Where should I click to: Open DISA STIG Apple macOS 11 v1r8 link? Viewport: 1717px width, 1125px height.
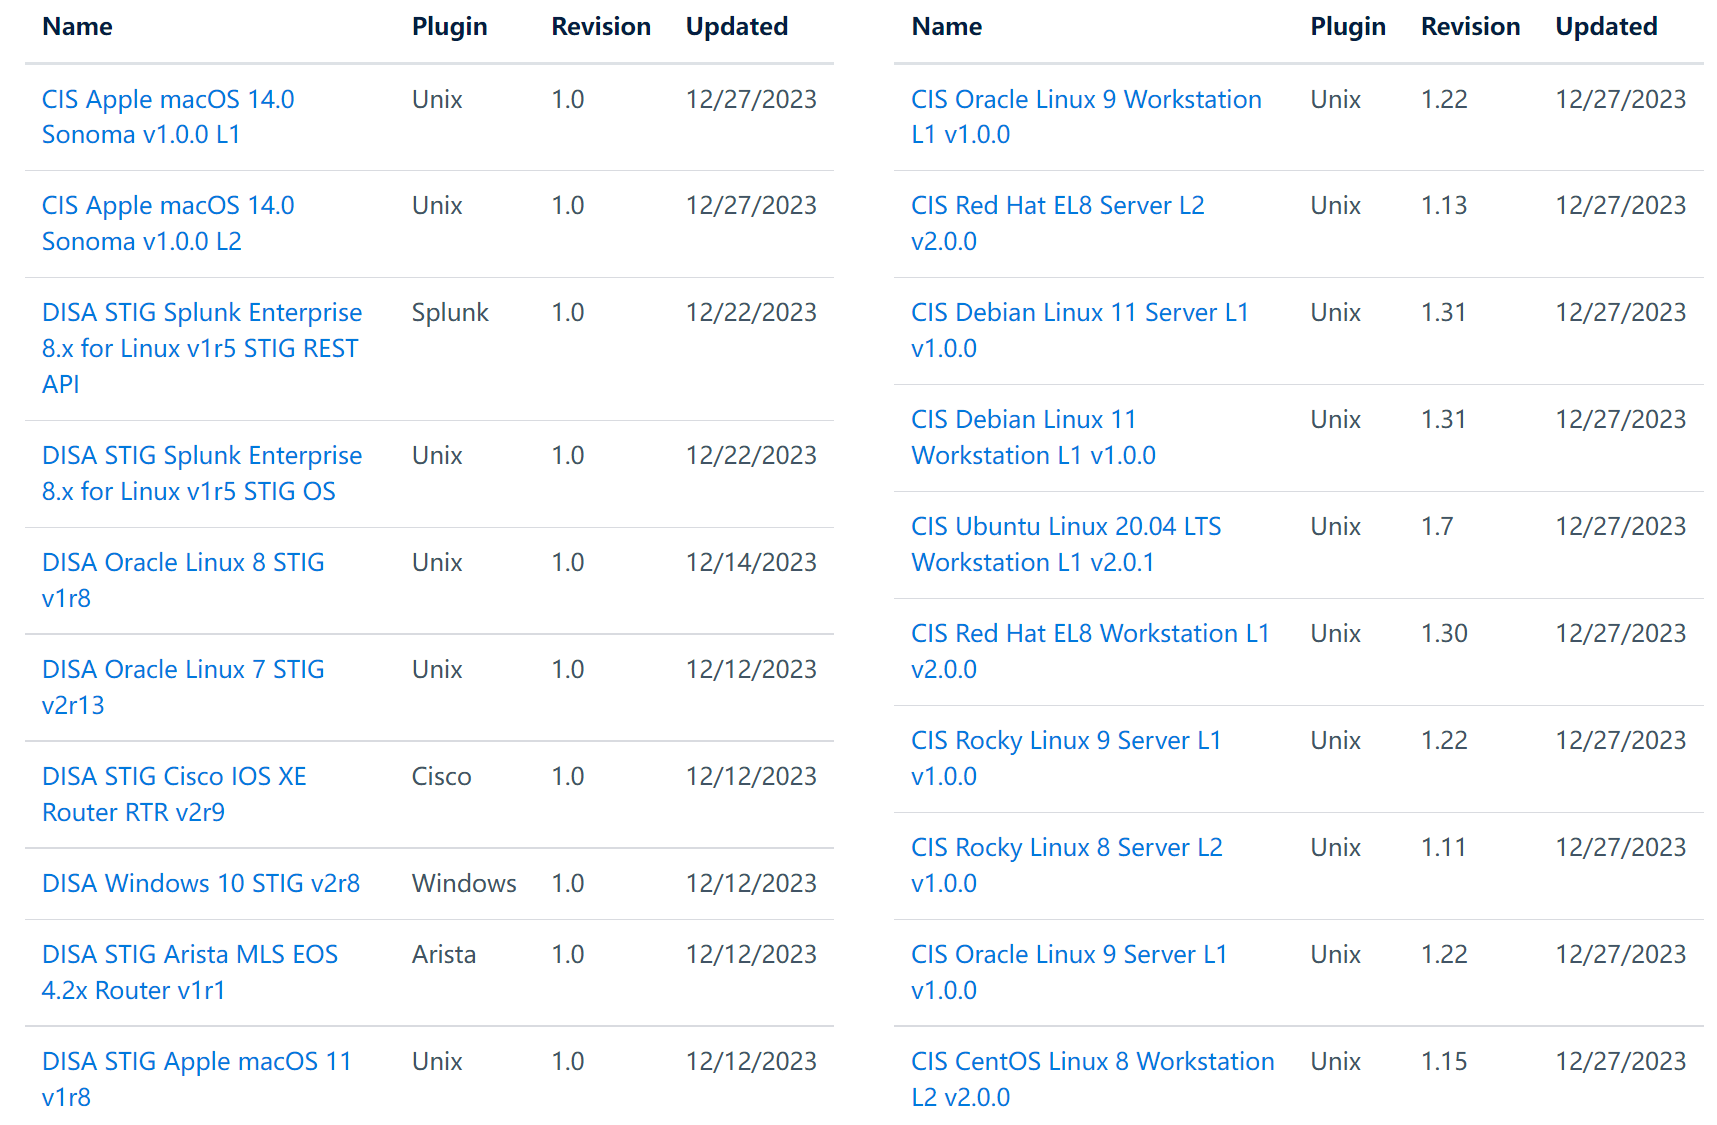point(197,1079)
